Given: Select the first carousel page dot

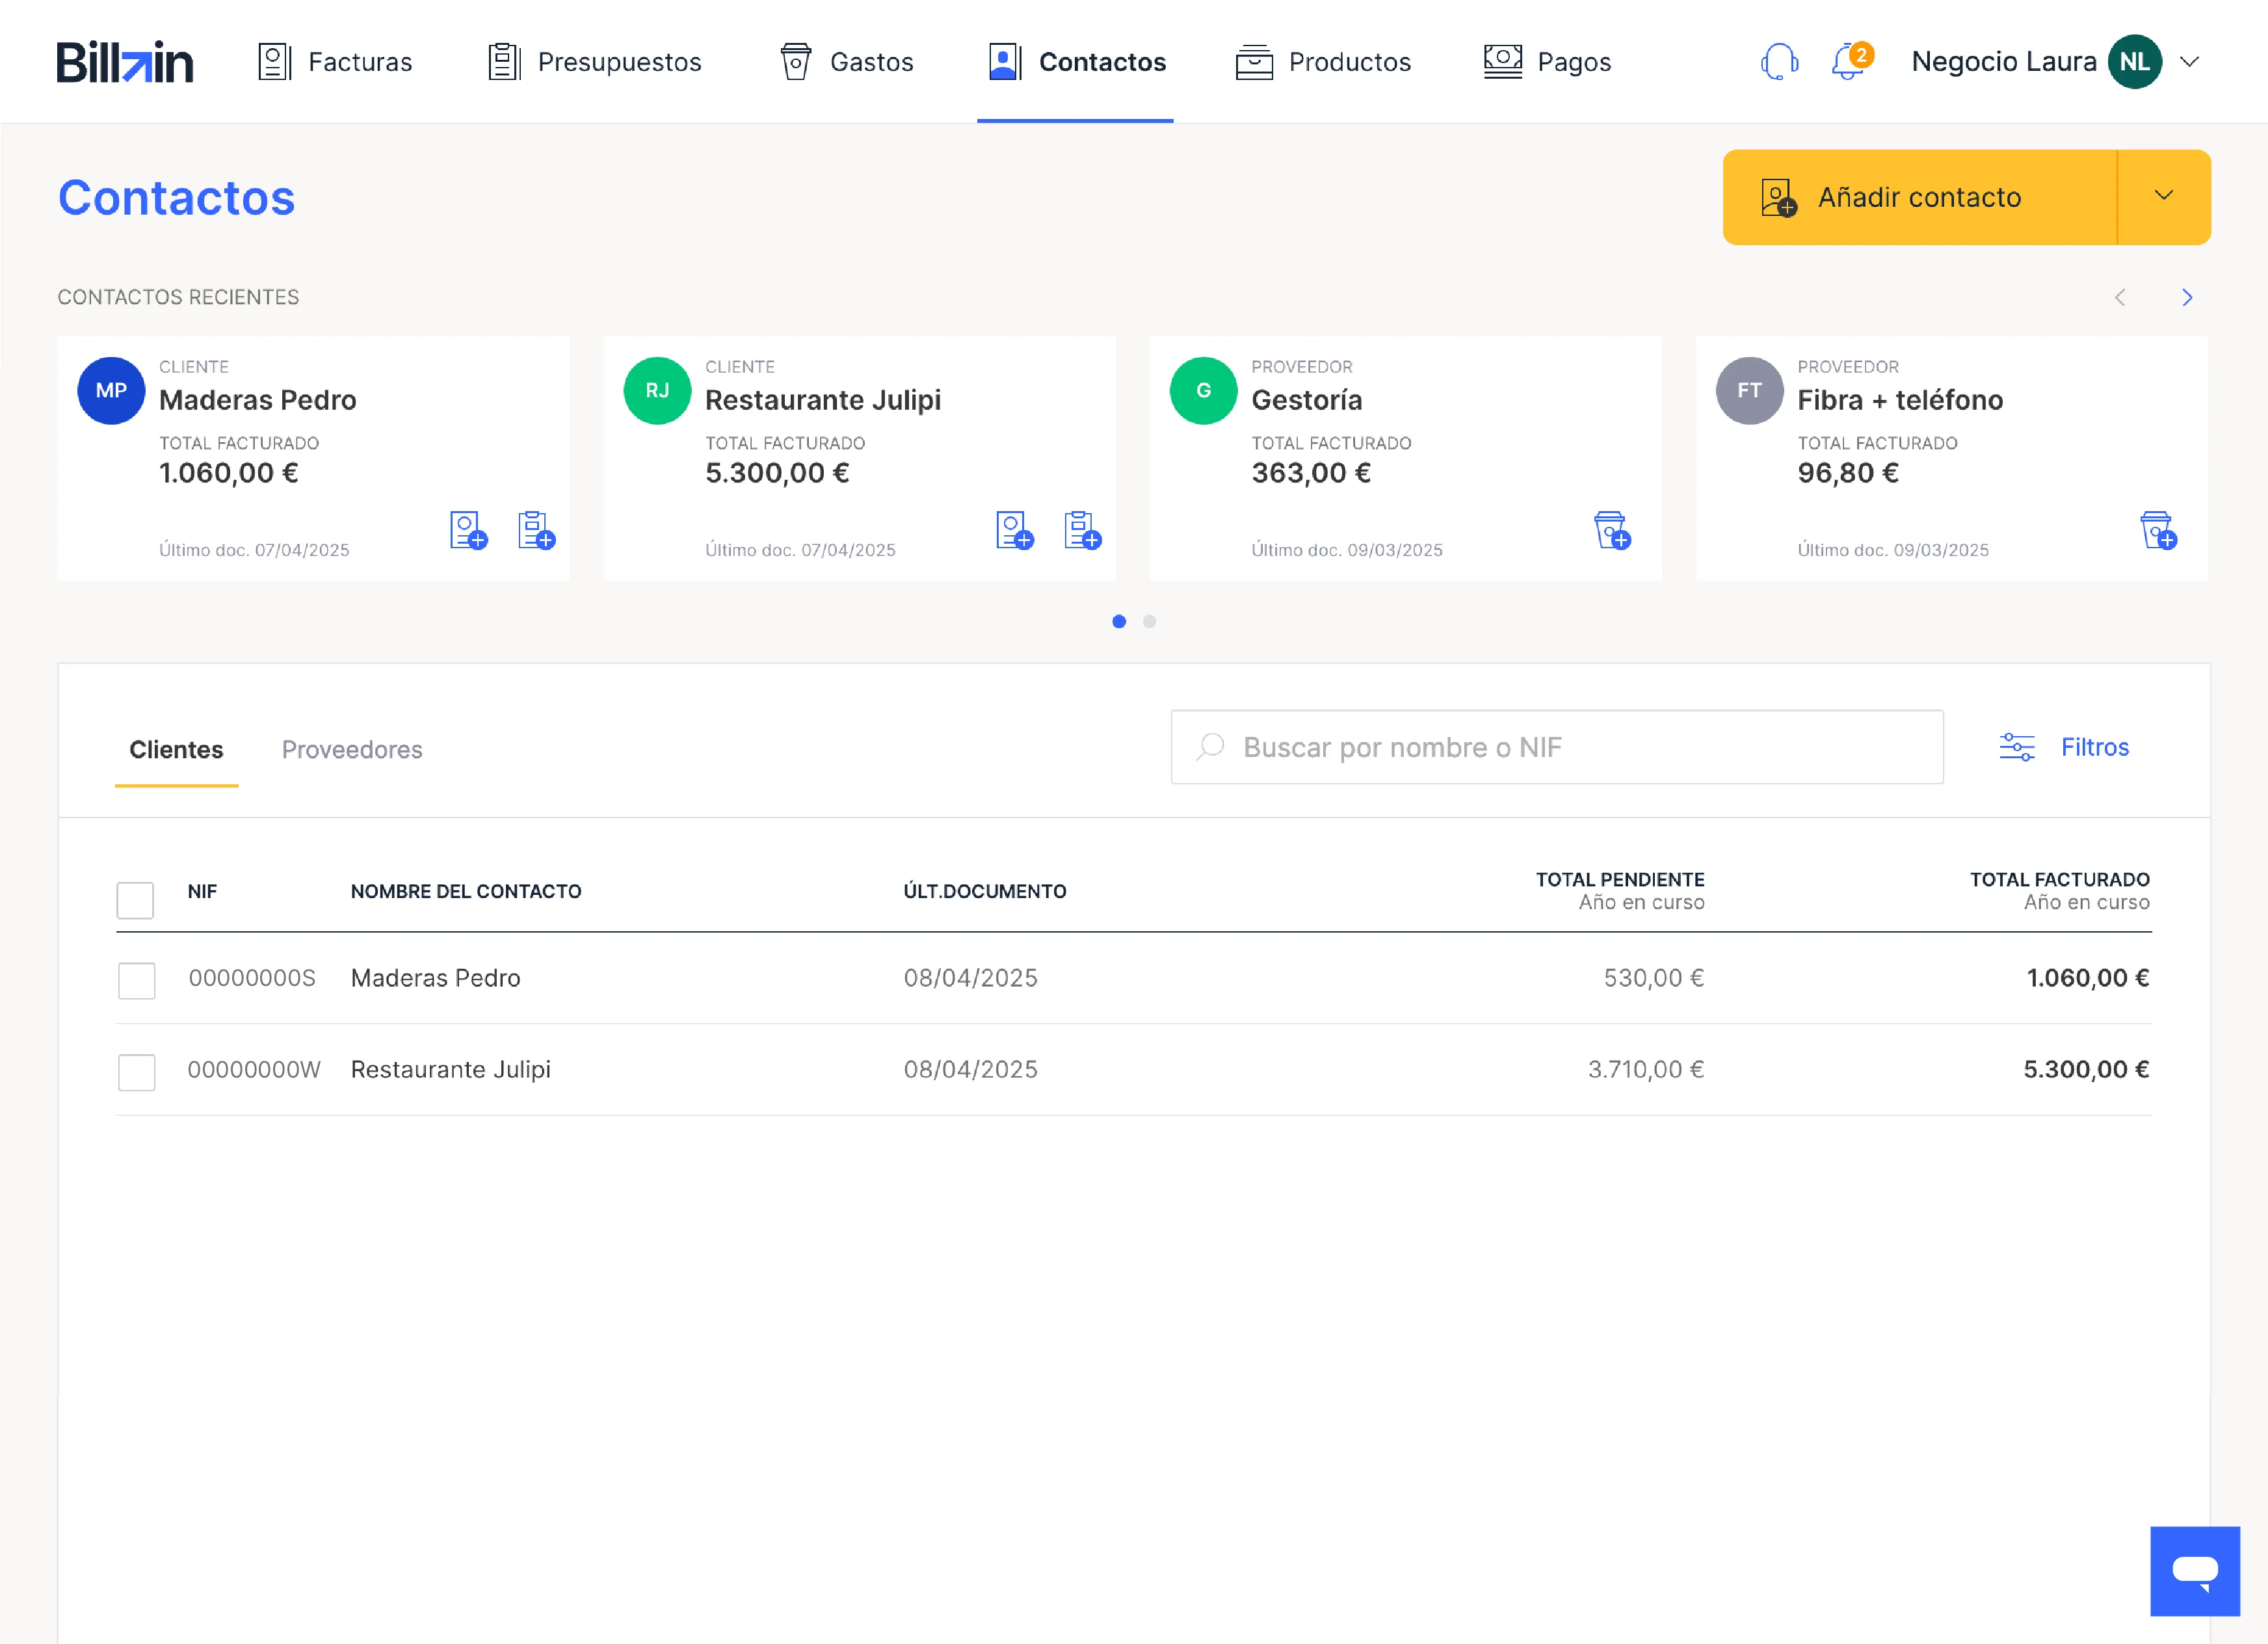Looking at the screenshot, I should [x=1119, y=621].
